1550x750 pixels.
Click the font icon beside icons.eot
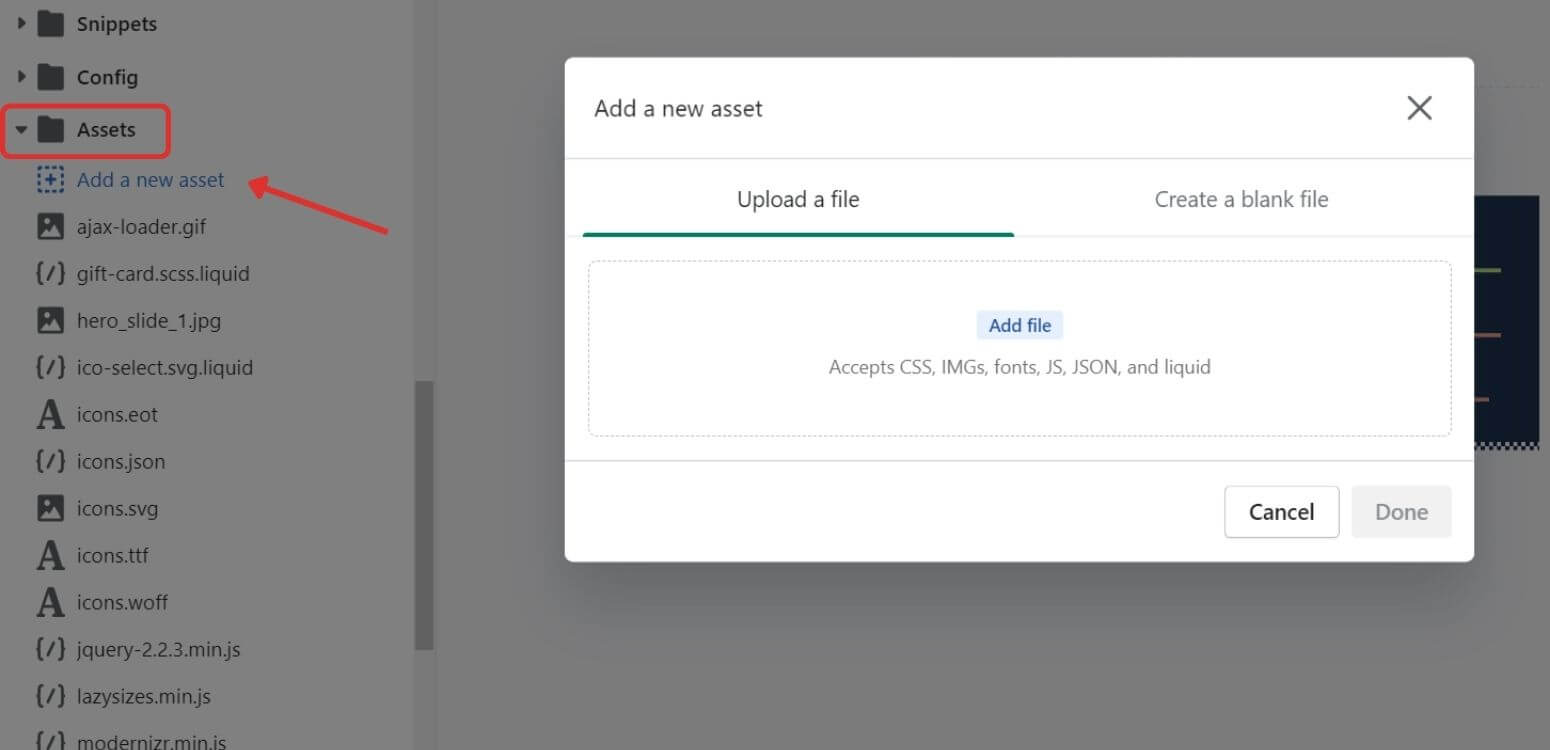(50, 415)
